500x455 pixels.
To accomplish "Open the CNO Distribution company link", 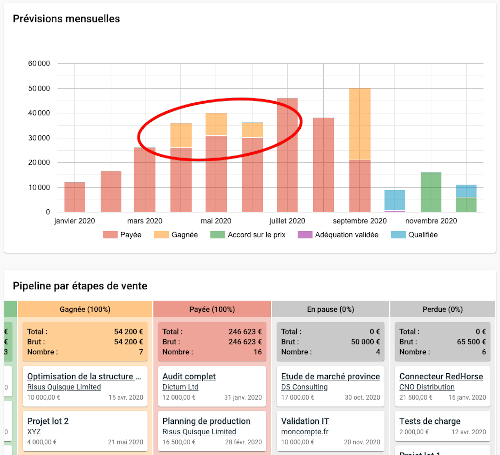I will [x=427, y=387].
